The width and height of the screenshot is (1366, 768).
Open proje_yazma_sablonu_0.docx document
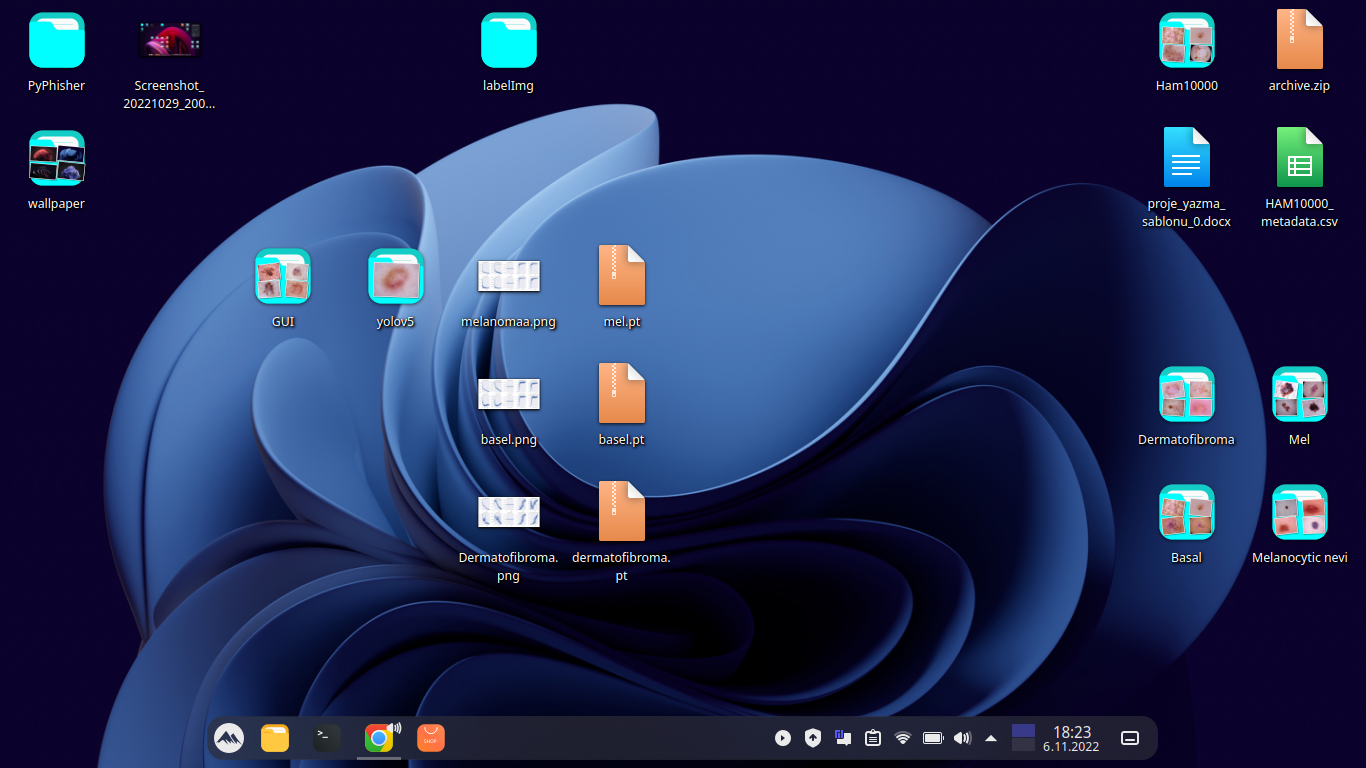(1187, 157)
